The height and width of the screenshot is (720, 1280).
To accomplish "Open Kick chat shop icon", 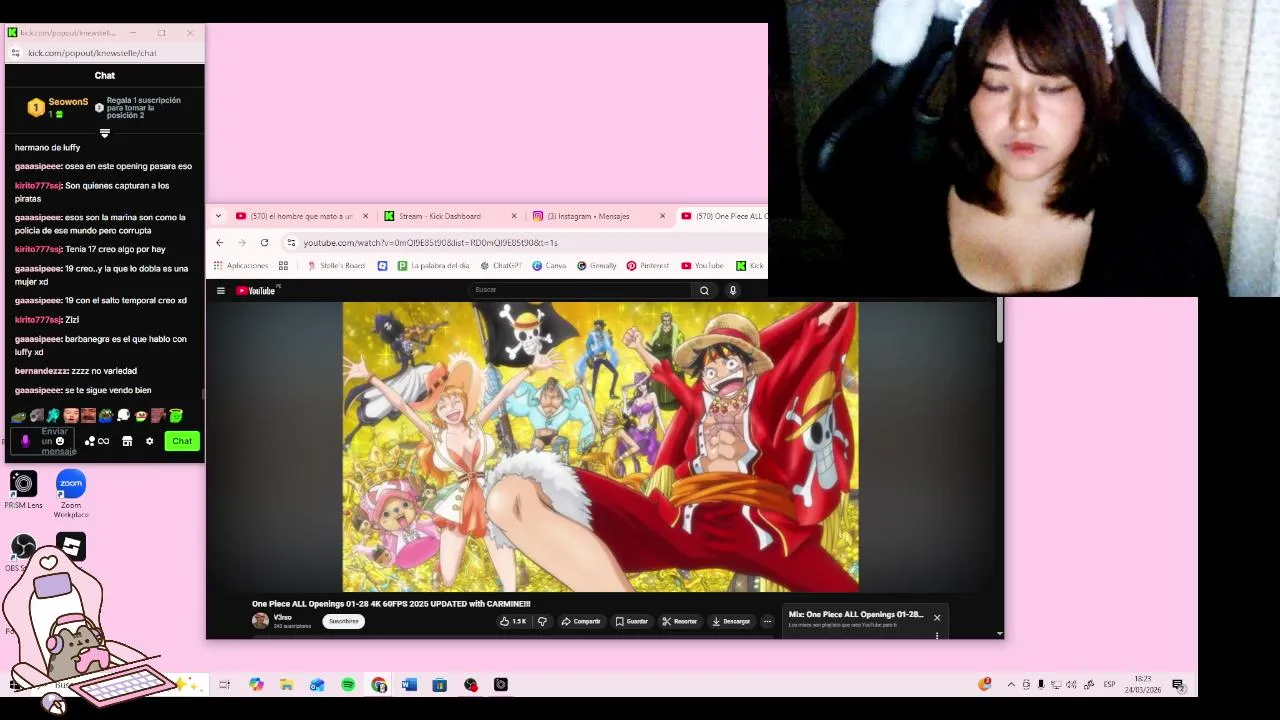I will [127, 441].
